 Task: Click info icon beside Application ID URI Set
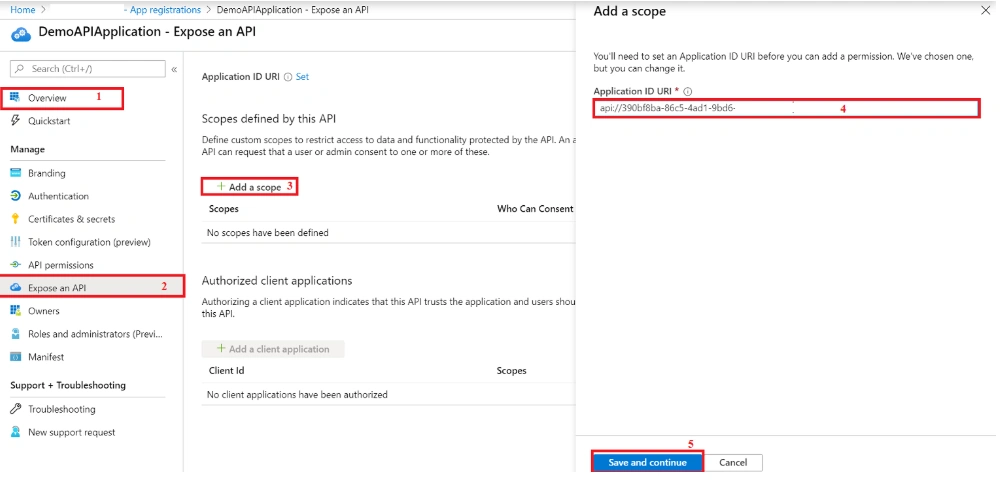click(288, 76)
